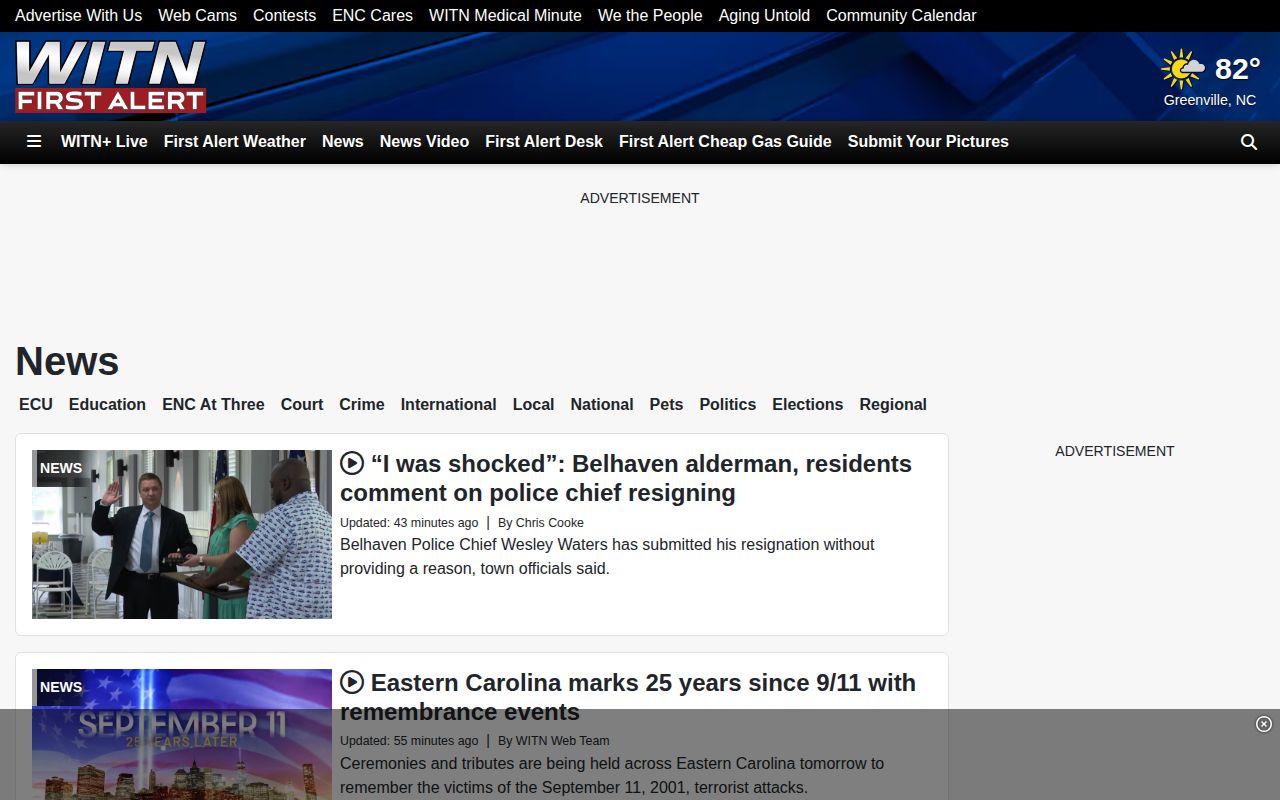Click author name Chris Cooke
Screen dimensions: 1280x800
click(549, 523)
